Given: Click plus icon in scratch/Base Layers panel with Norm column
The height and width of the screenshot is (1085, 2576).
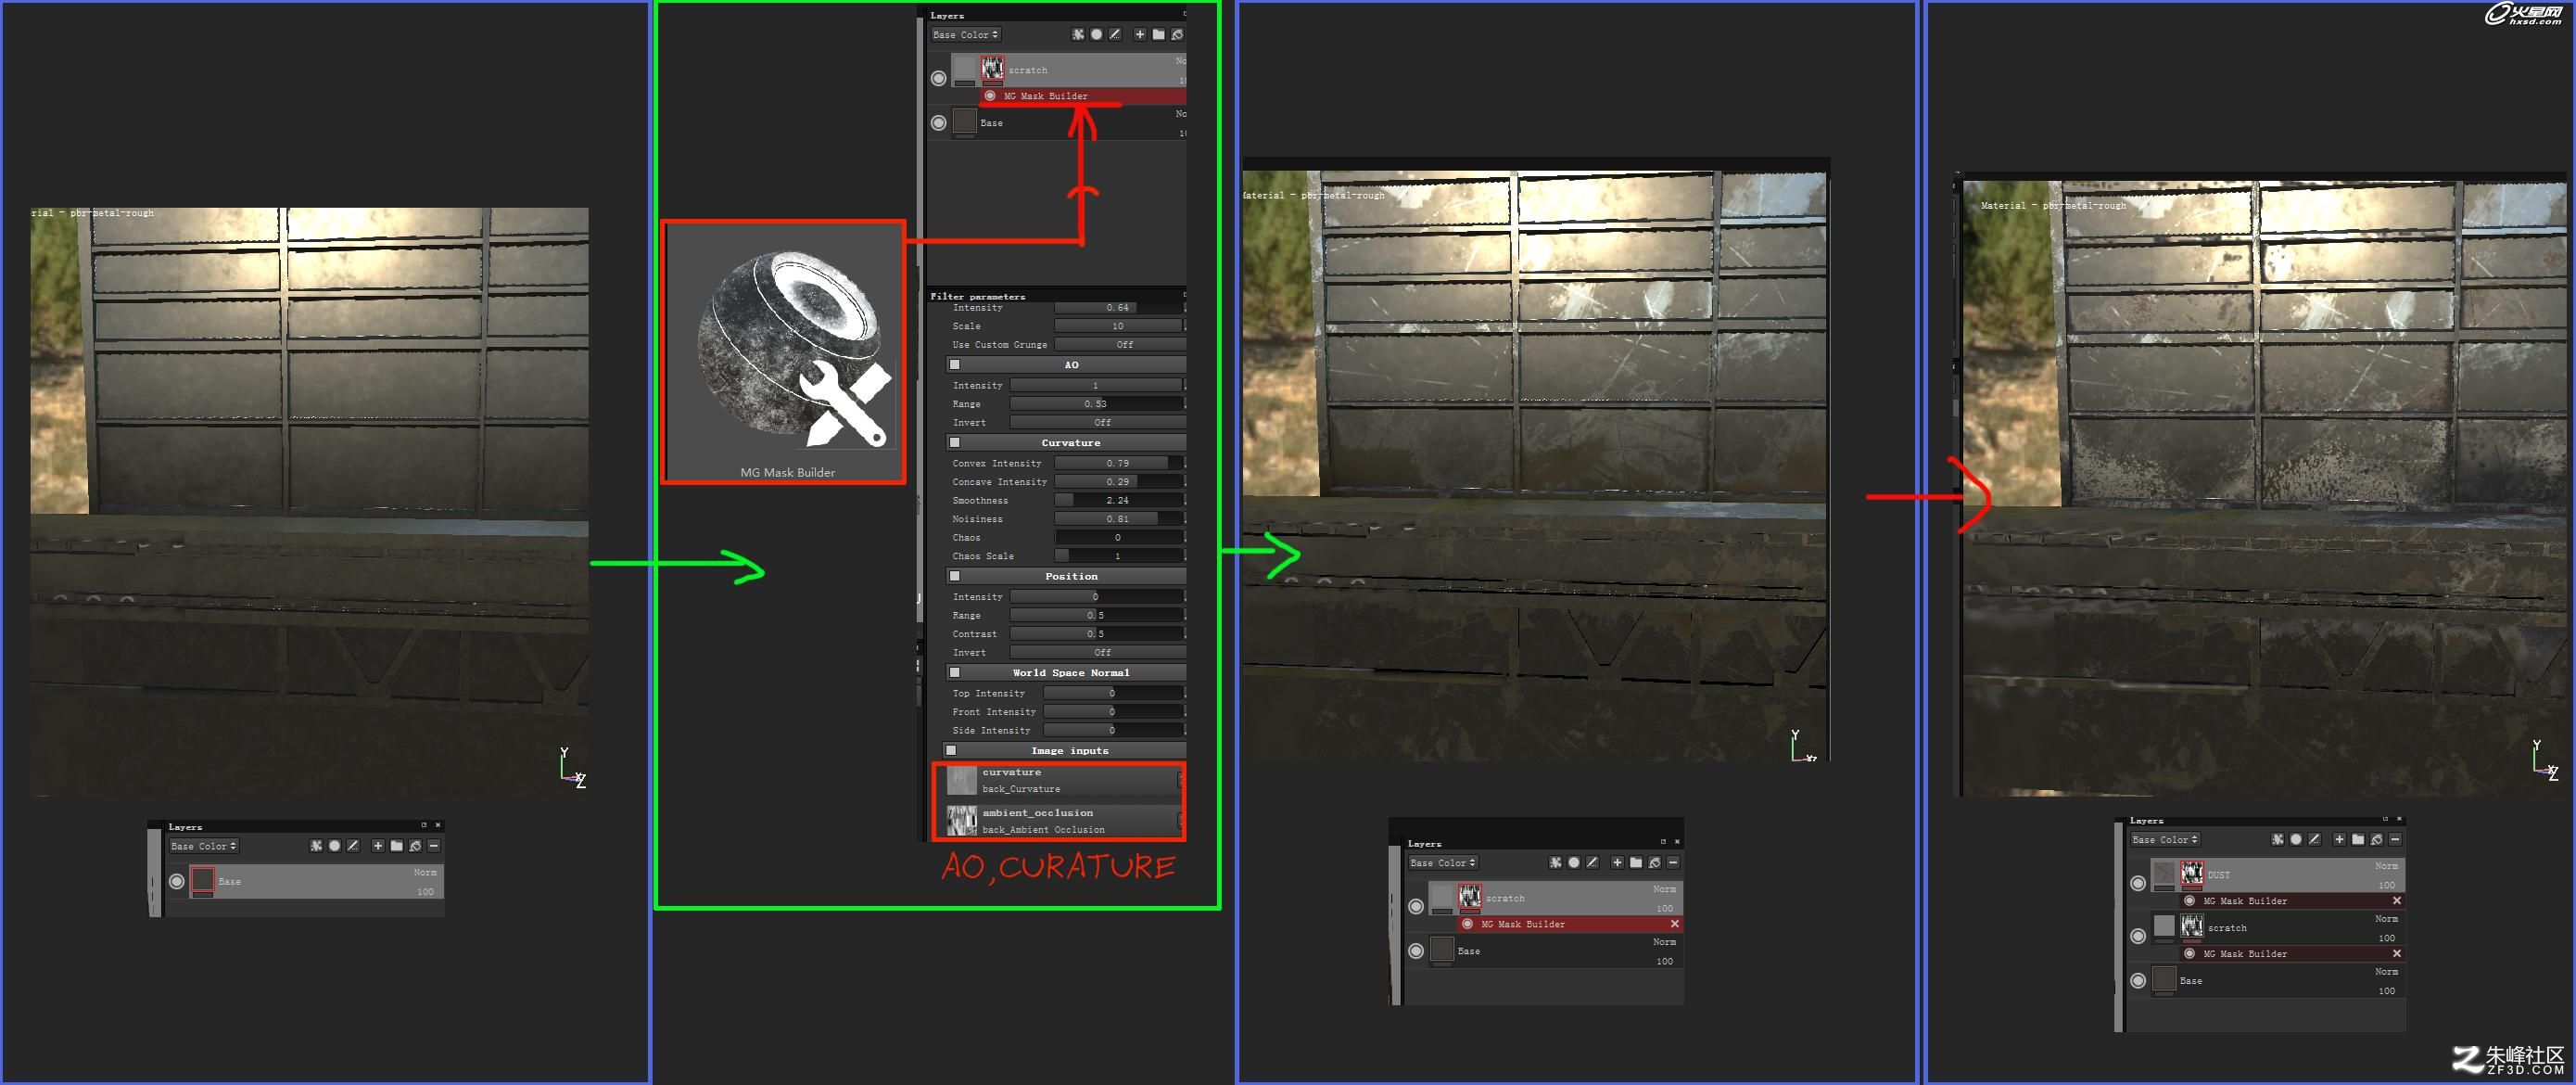Looking at the screenshot, I should (1617, 862).
